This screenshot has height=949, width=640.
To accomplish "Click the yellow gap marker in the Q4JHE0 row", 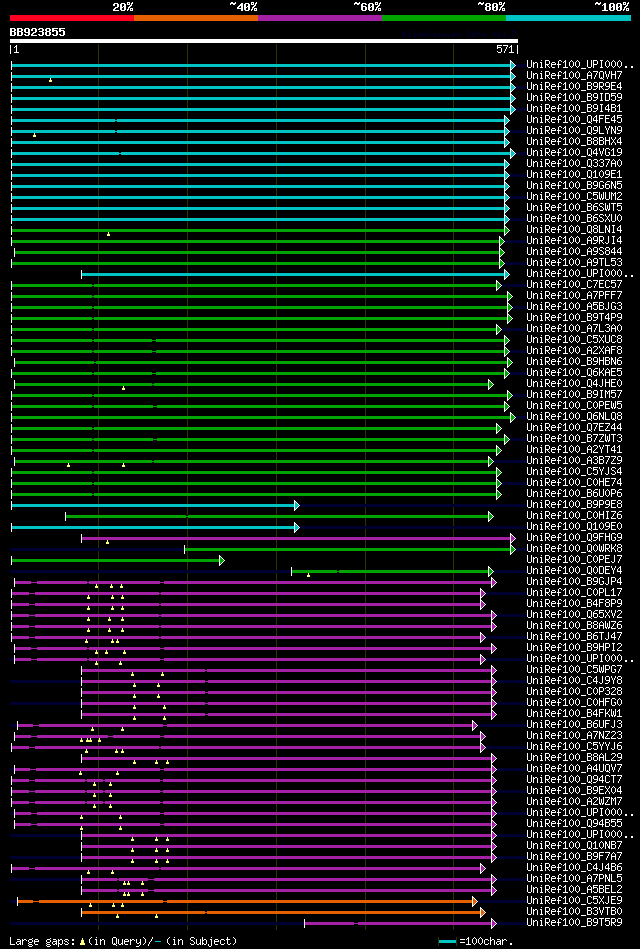I will point(124,387).
